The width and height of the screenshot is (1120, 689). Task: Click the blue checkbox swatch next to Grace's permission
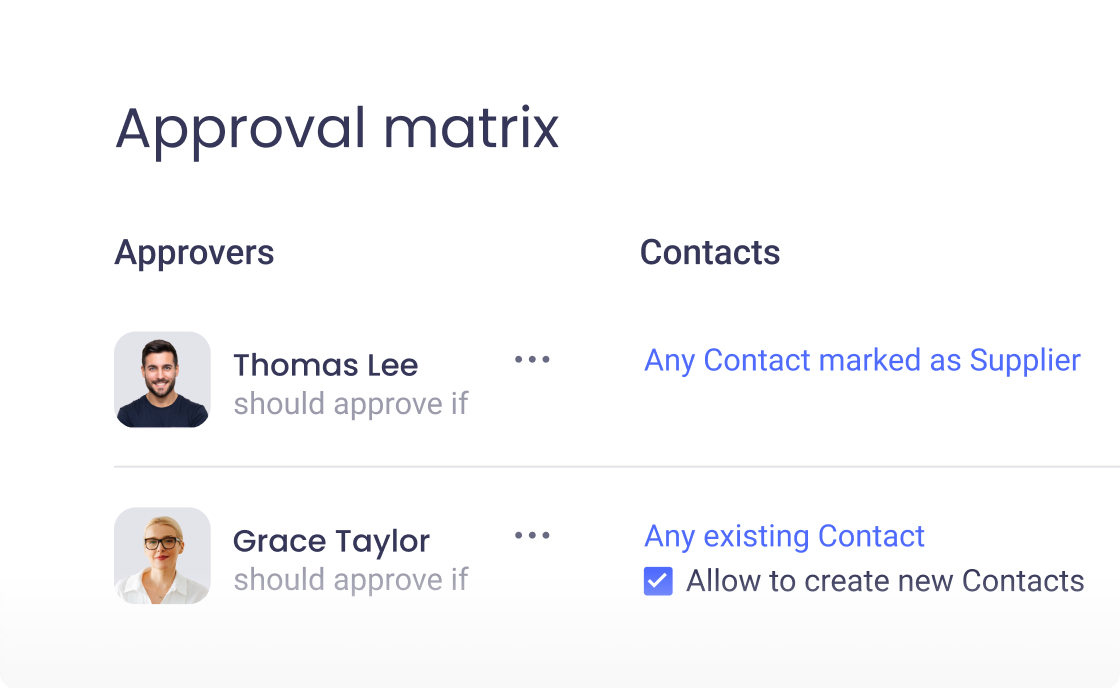pyautogui.click(x=657, y=580)
